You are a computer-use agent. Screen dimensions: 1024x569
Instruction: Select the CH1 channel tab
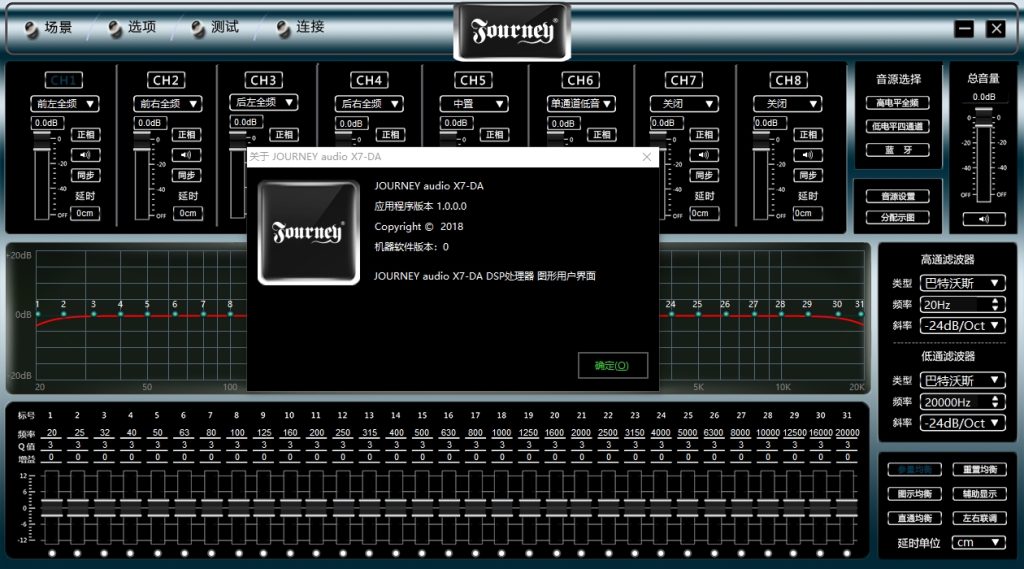click(64, 80)
